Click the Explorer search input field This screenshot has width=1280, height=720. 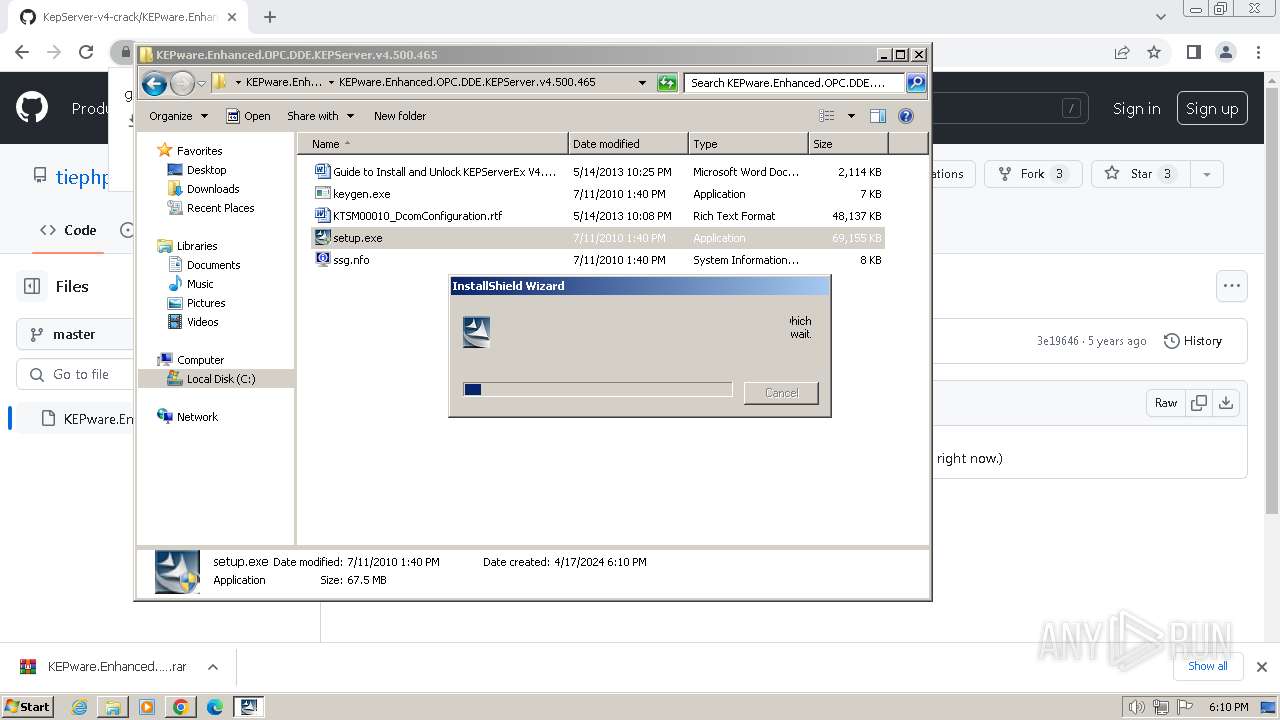coord(795,83)
